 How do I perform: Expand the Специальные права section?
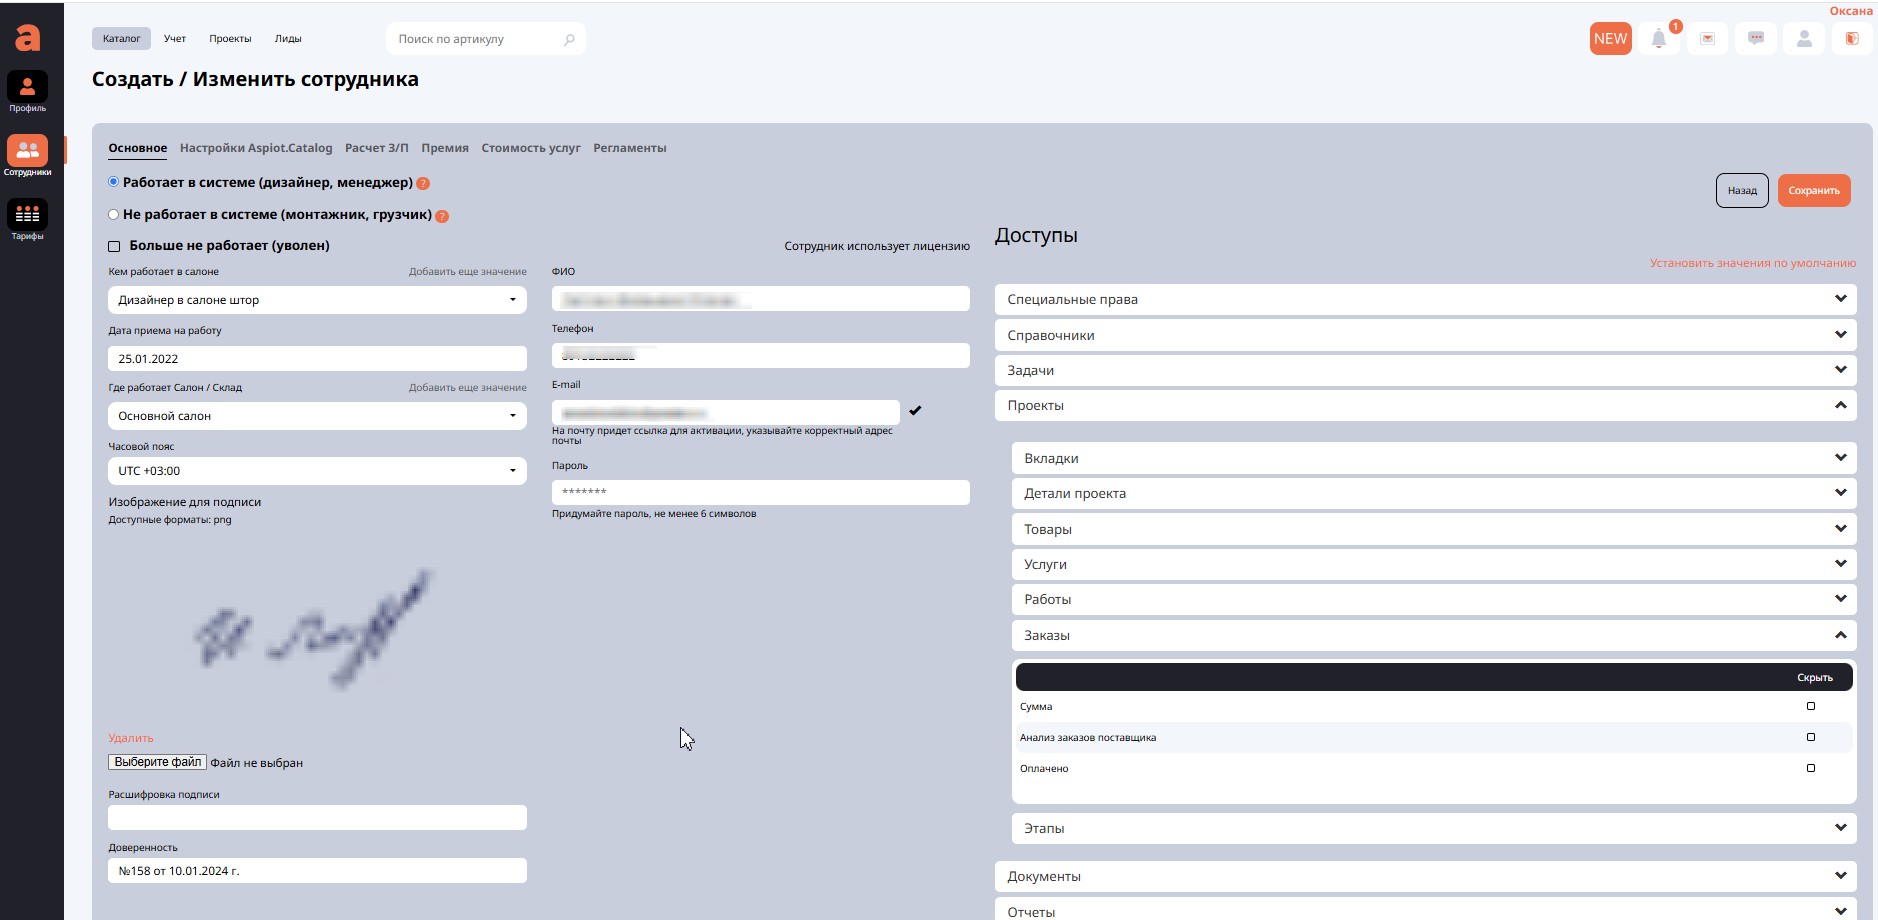(1425, 299)
